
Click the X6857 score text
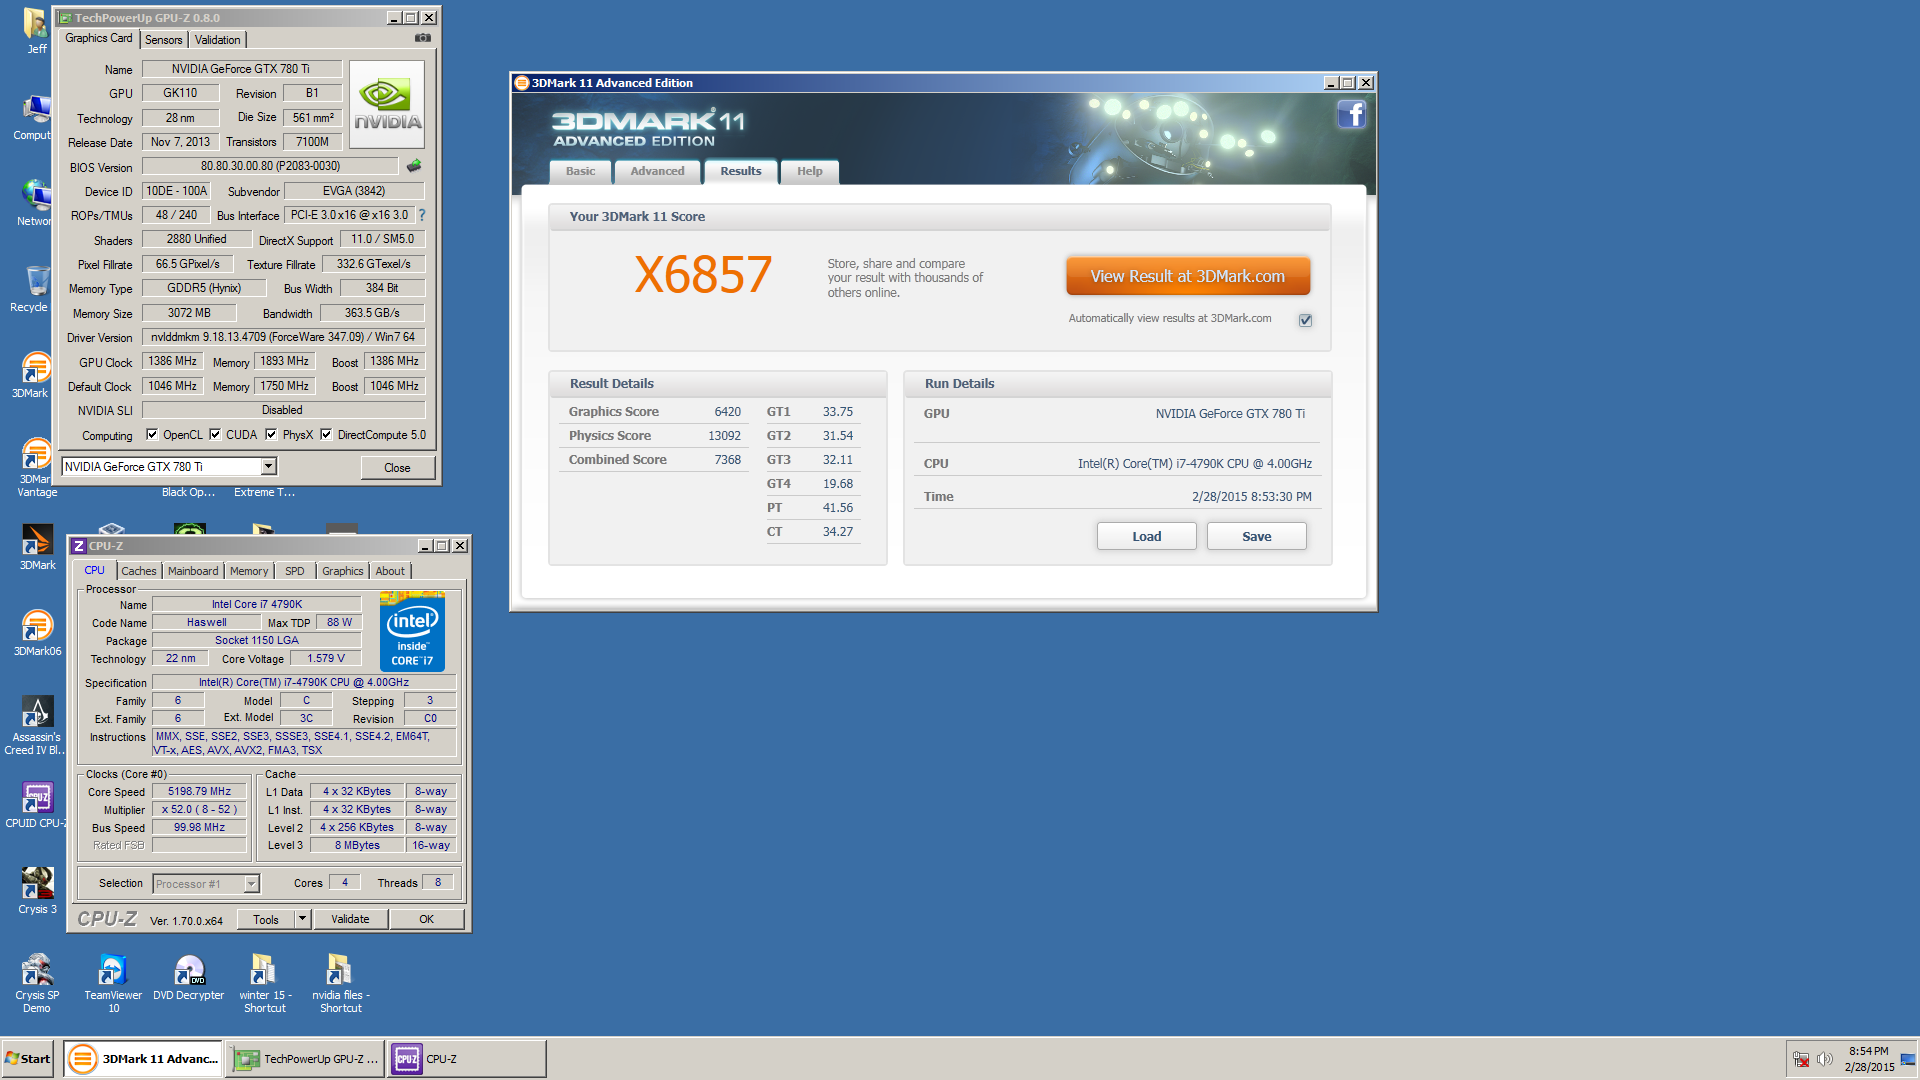click(703, 275)
